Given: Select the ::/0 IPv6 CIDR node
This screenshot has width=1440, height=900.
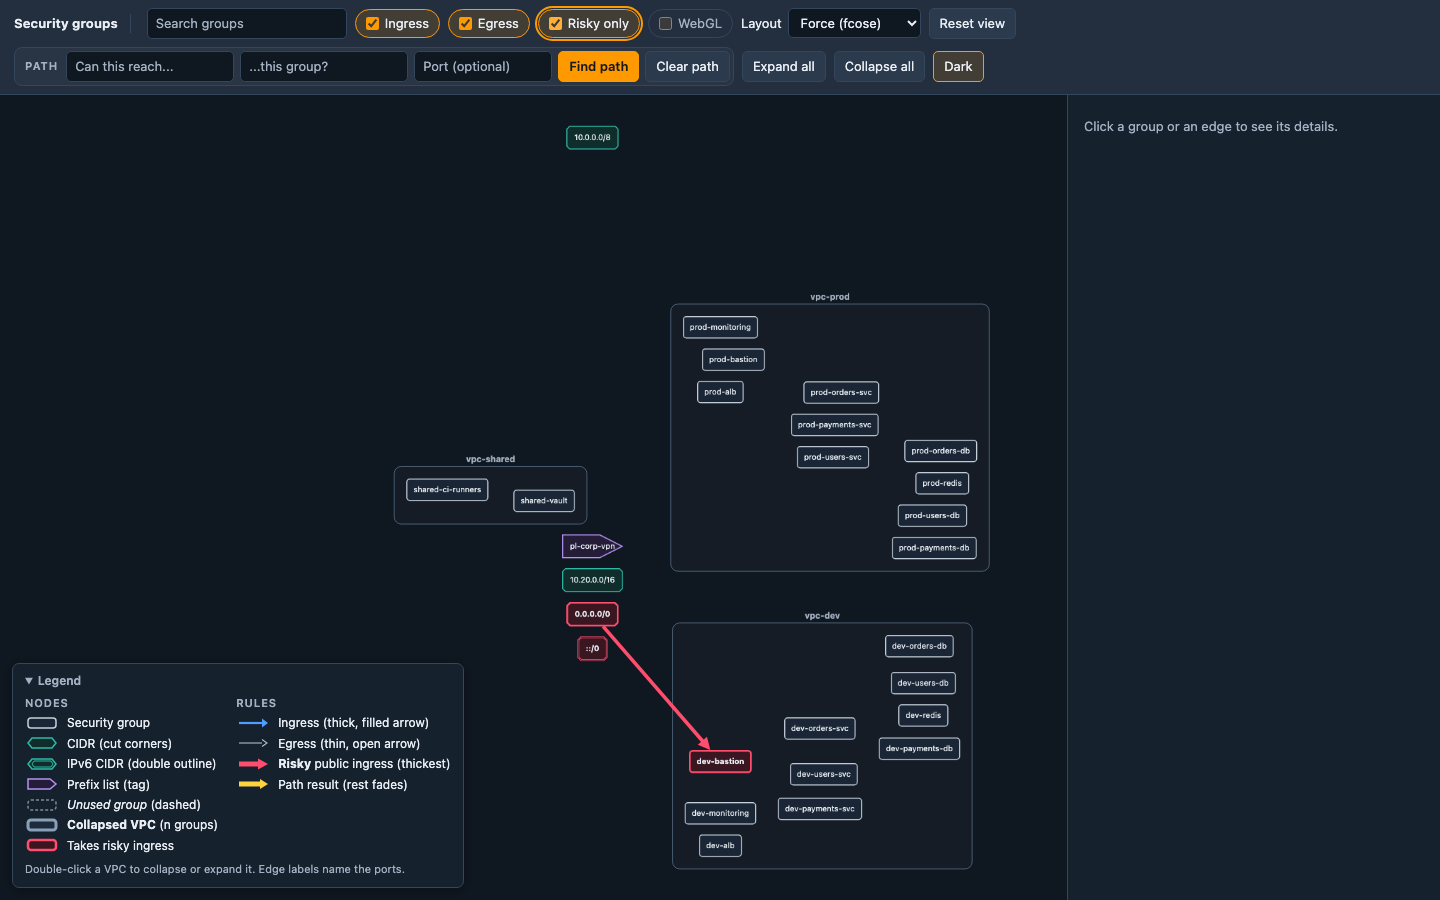Looking at the screenshot, I should coord(592,649).
